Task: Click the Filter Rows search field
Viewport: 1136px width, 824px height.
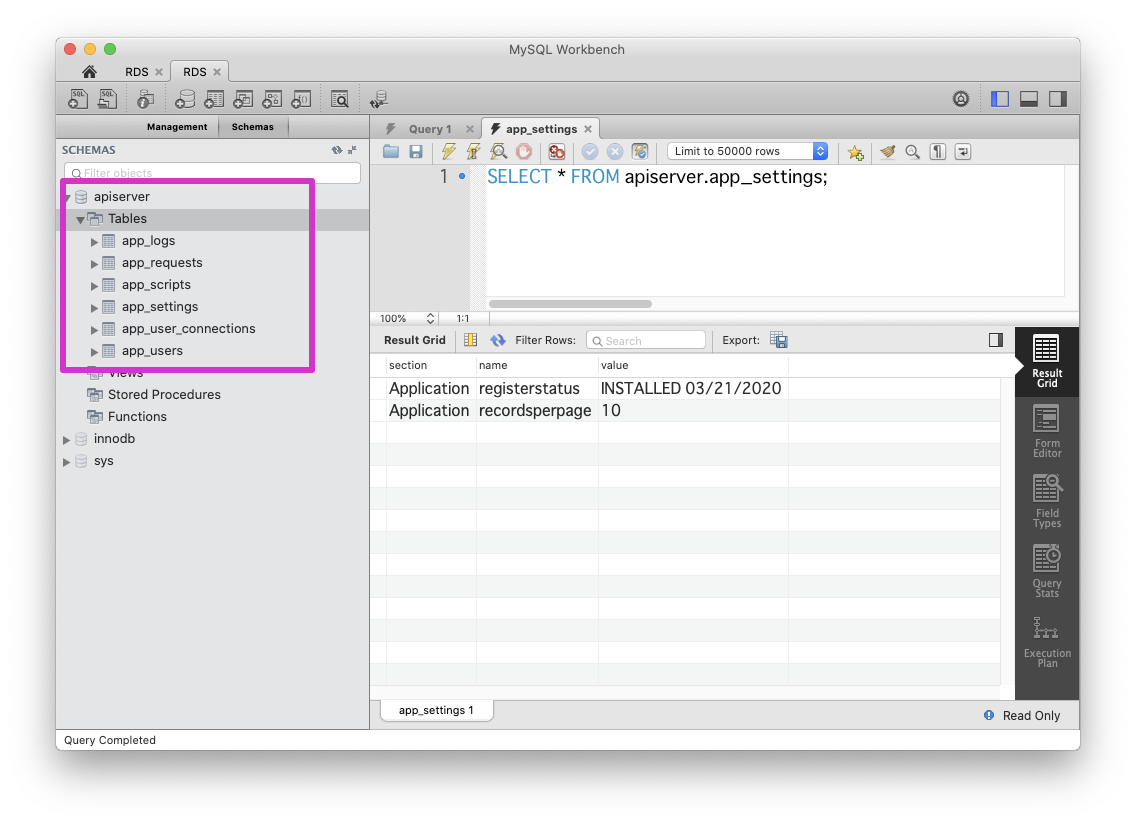Action: tap(646, 341)
